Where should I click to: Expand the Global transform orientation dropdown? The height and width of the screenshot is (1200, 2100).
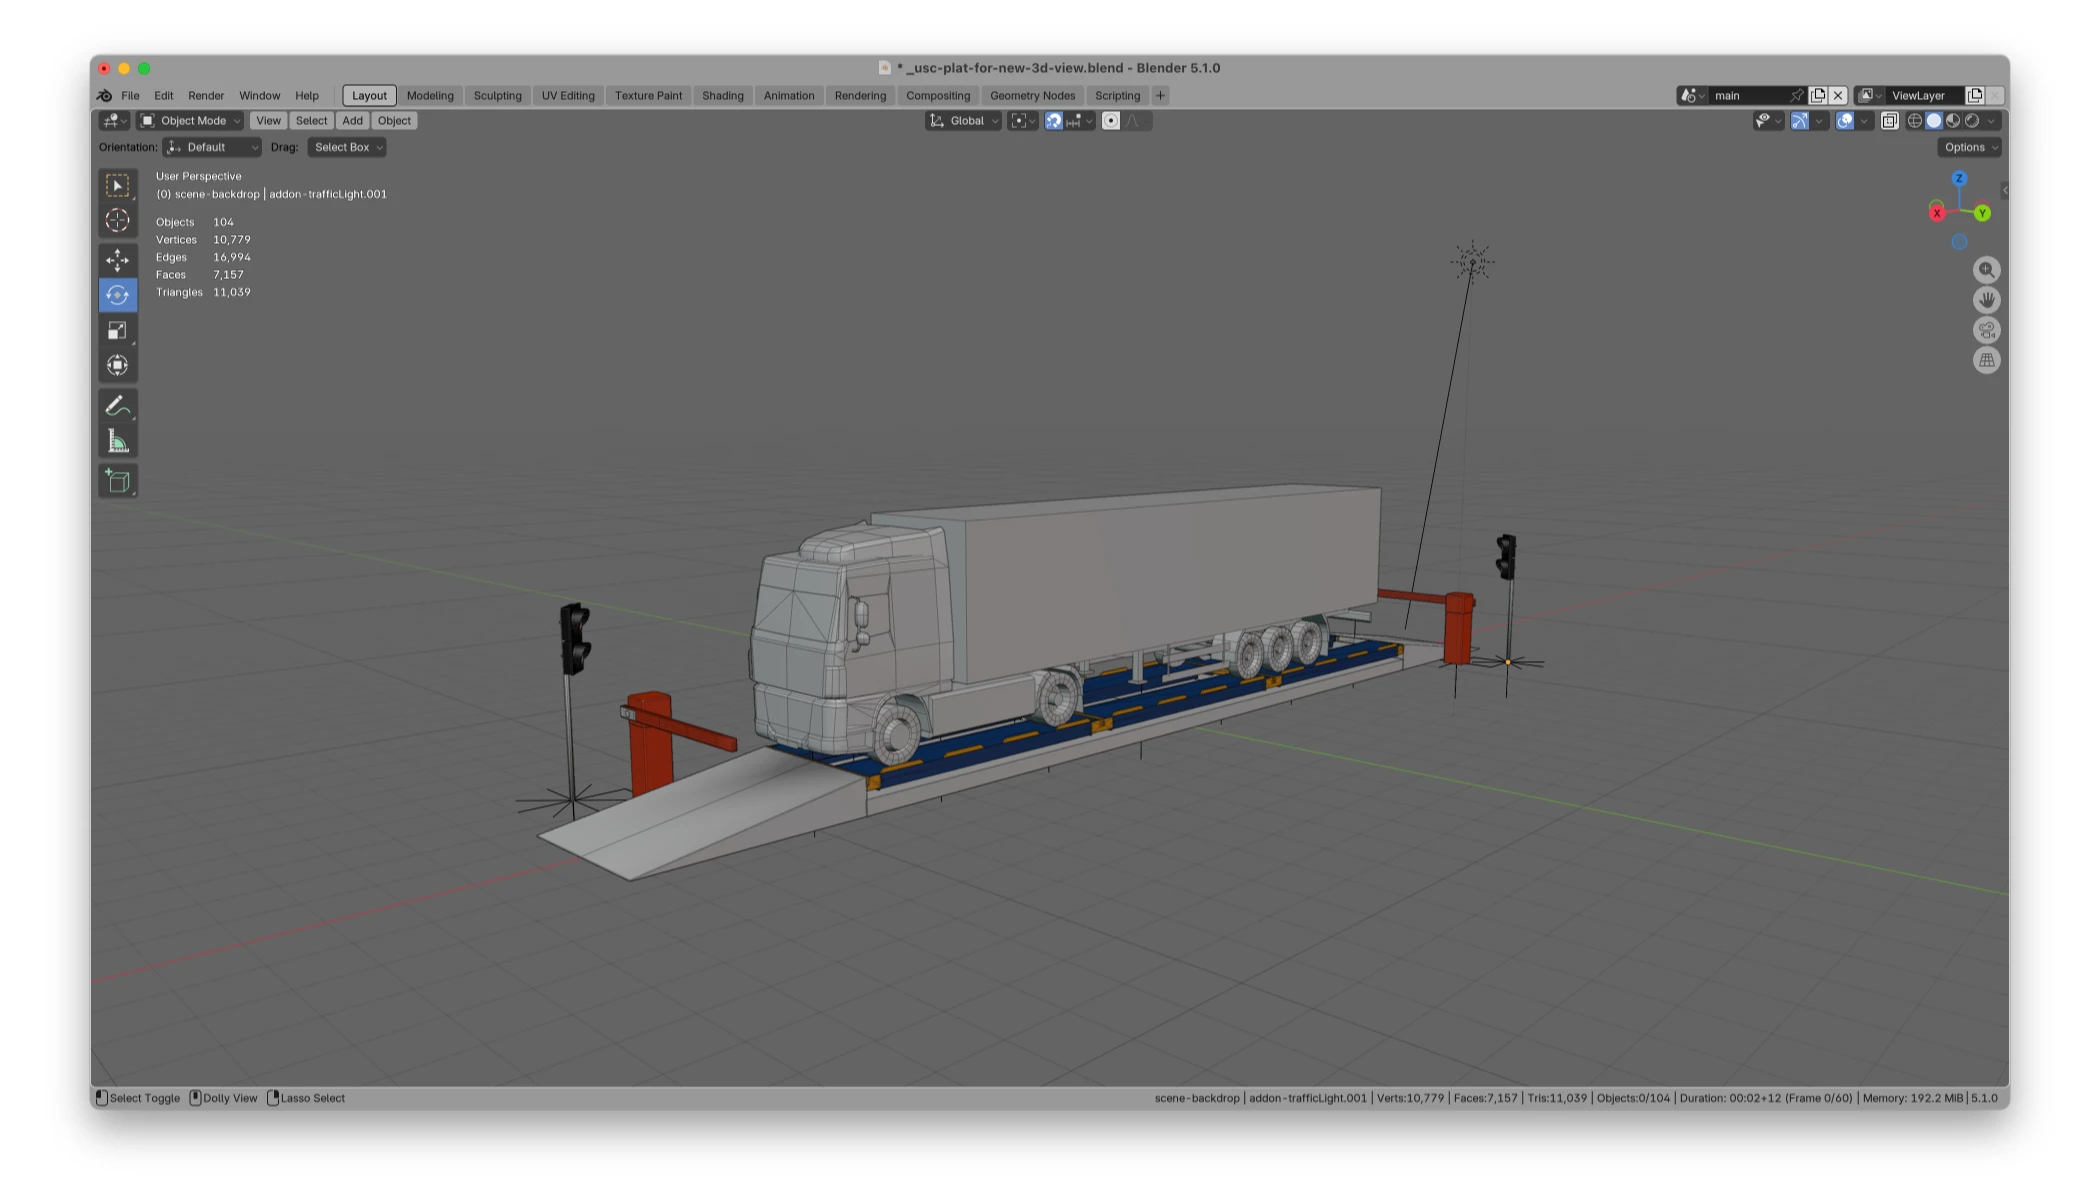pos(964,121)
